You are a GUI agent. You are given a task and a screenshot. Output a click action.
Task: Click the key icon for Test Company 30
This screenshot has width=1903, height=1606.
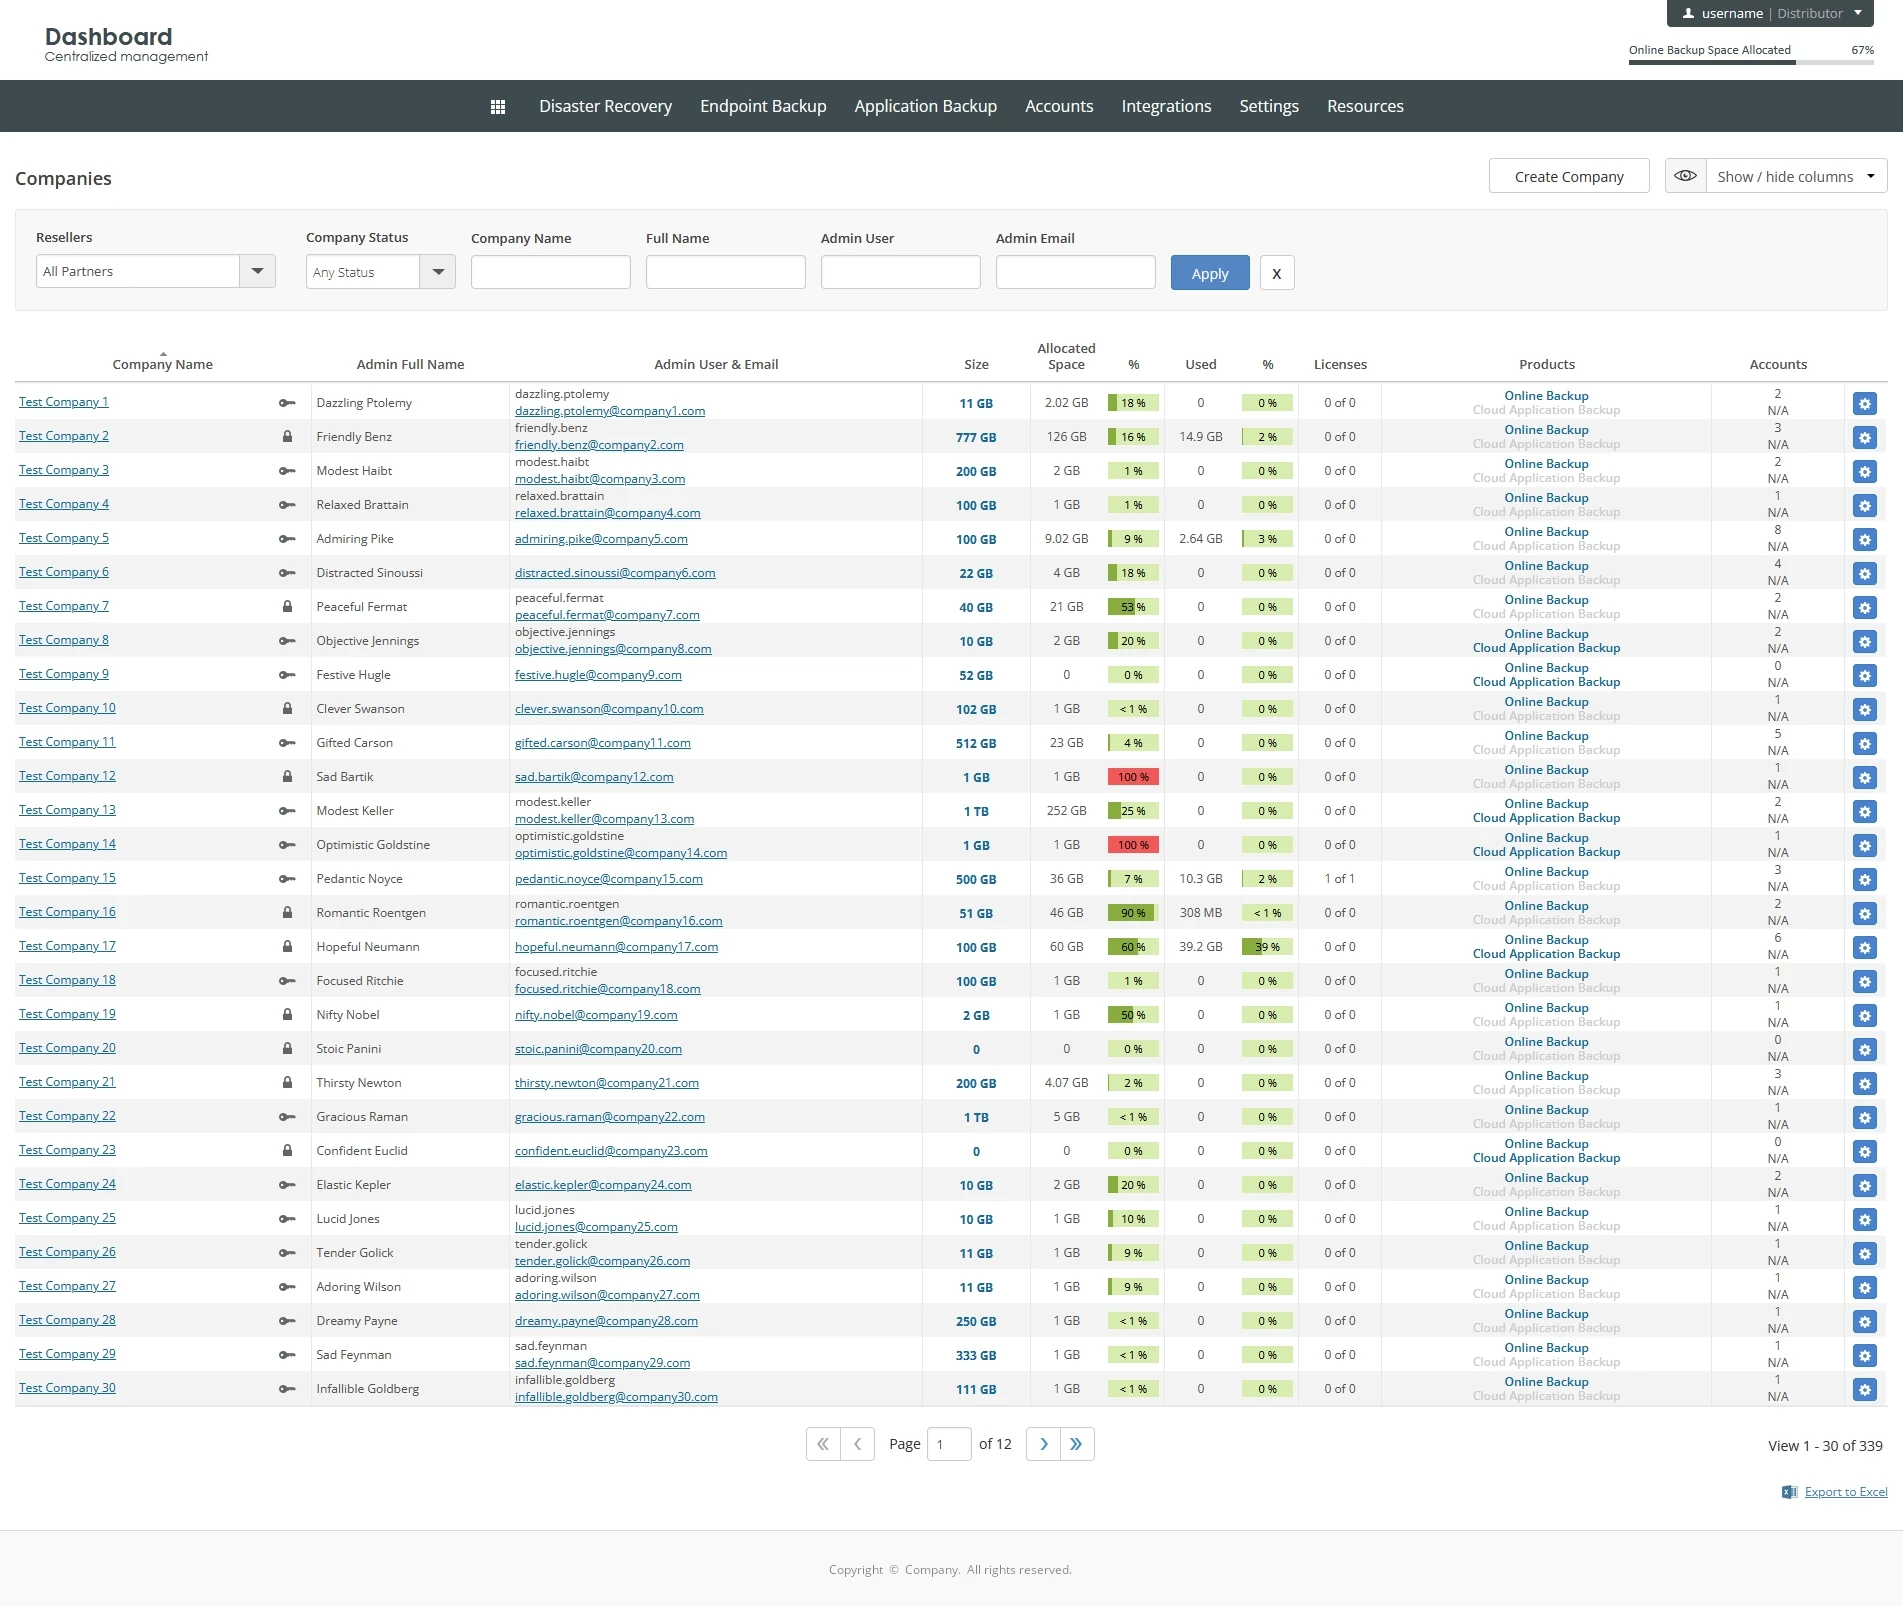pos(287,1389)
